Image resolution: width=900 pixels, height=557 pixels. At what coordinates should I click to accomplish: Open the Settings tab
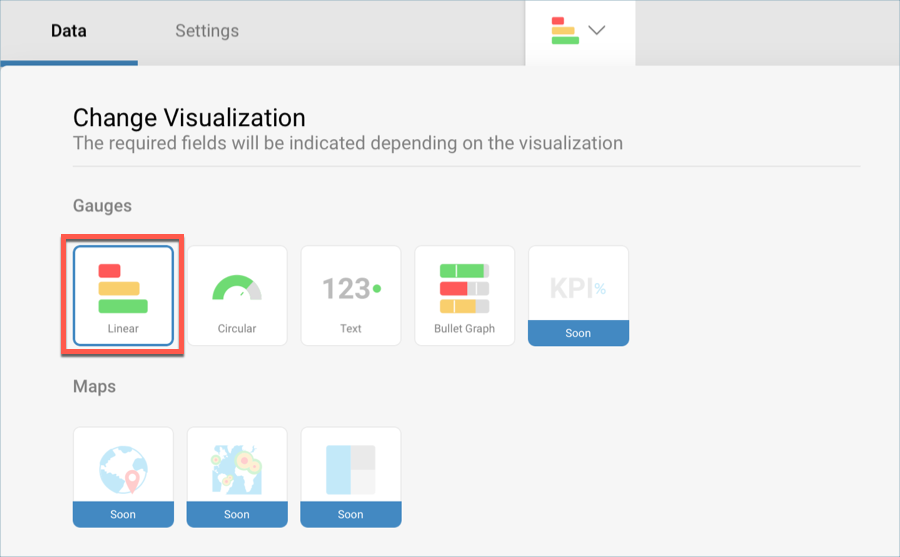pos(207,31)
